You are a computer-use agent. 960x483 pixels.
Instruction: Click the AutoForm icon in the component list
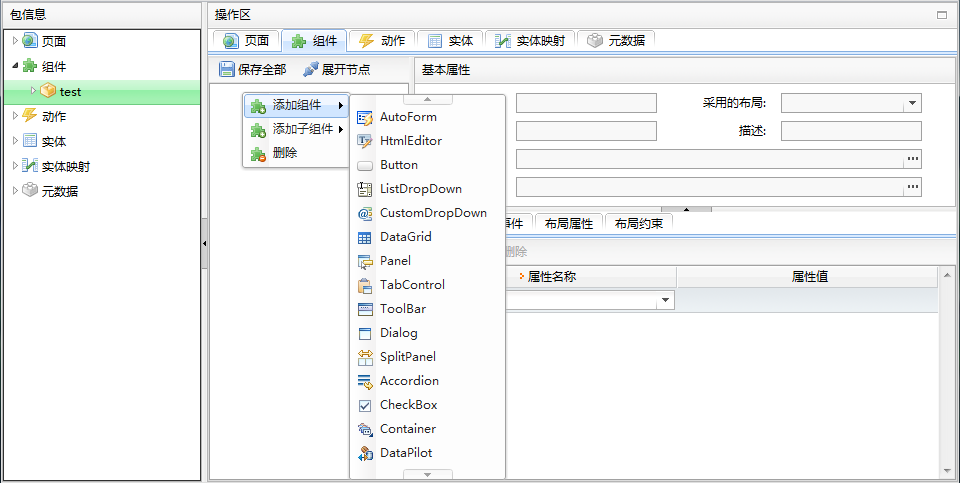coord(365,117)
